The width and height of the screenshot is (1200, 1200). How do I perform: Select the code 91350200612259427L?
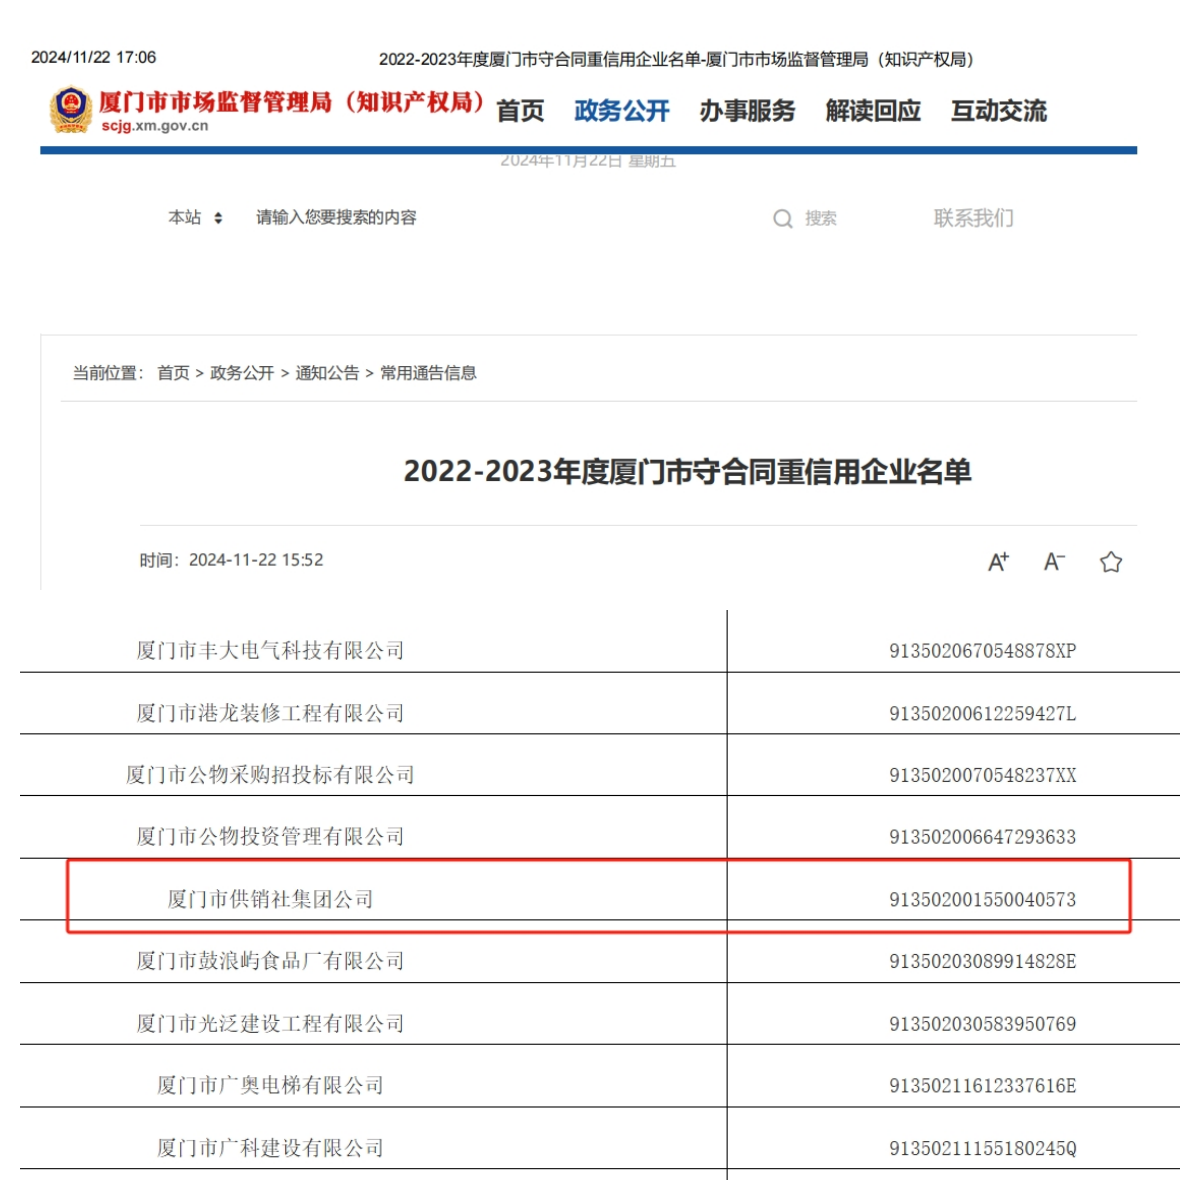[983, 714]
